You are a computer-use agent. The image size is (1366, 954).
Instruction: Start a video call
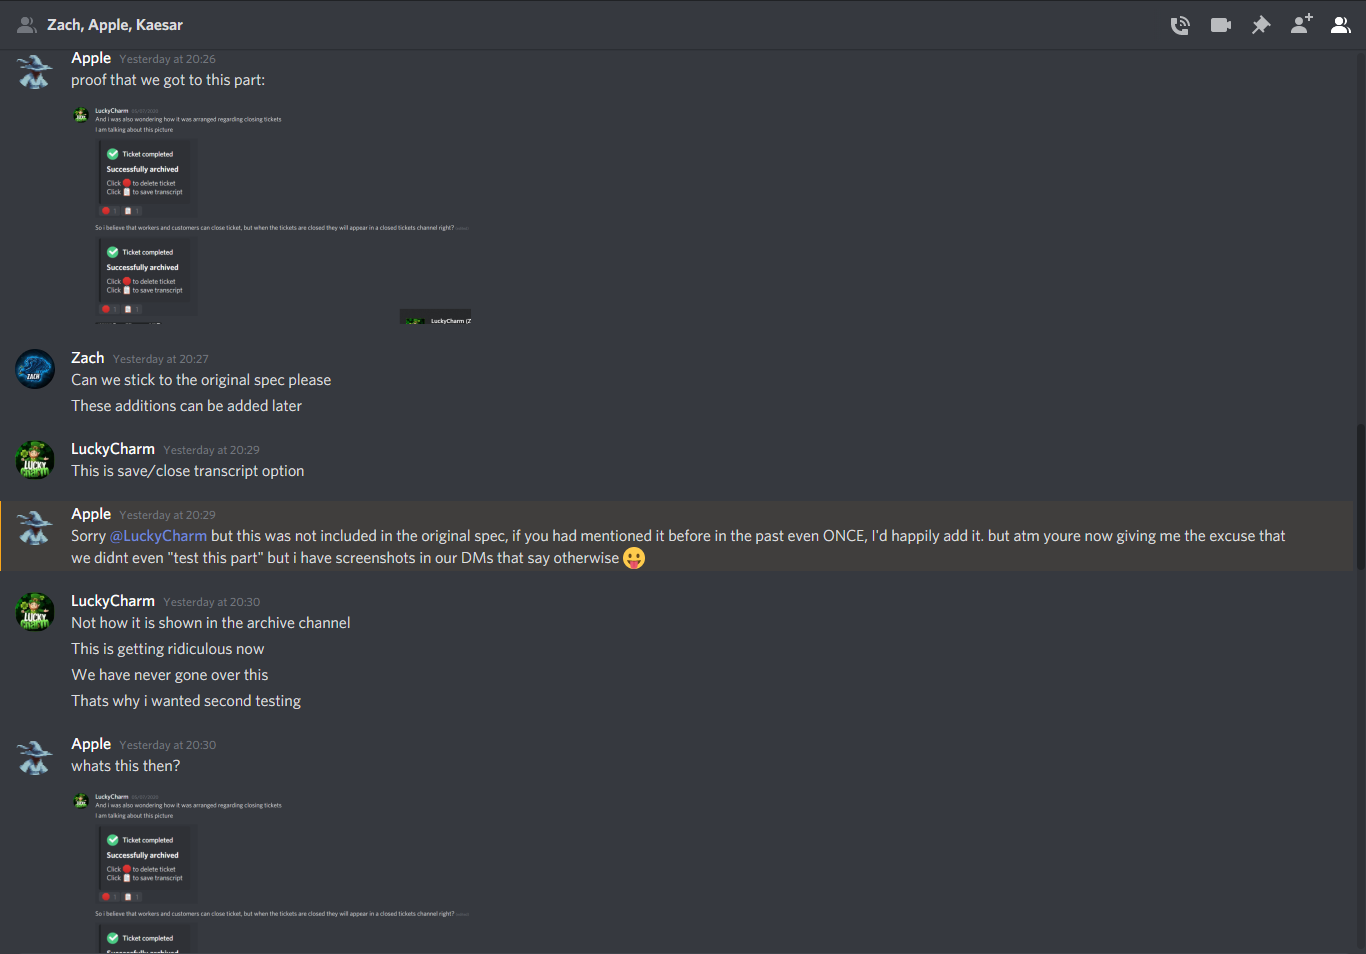(x=1220, y=25)
